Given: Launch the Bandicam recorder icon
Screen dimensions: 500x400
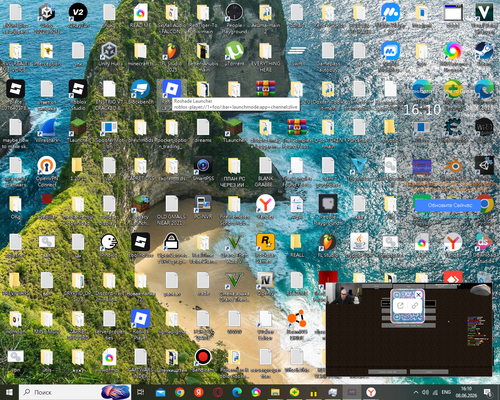Looking at the screenshot, I should [x=203, y=357].
